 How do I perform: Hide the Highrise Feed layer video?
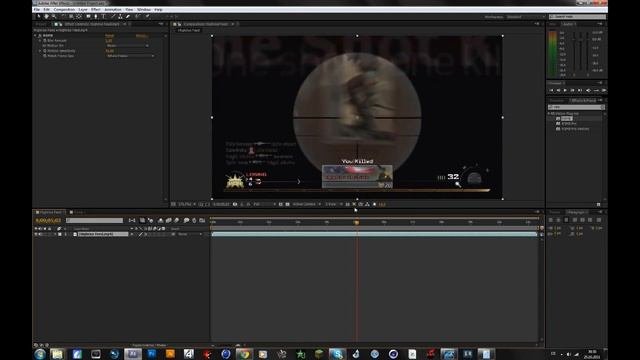(x=36, y=234)
